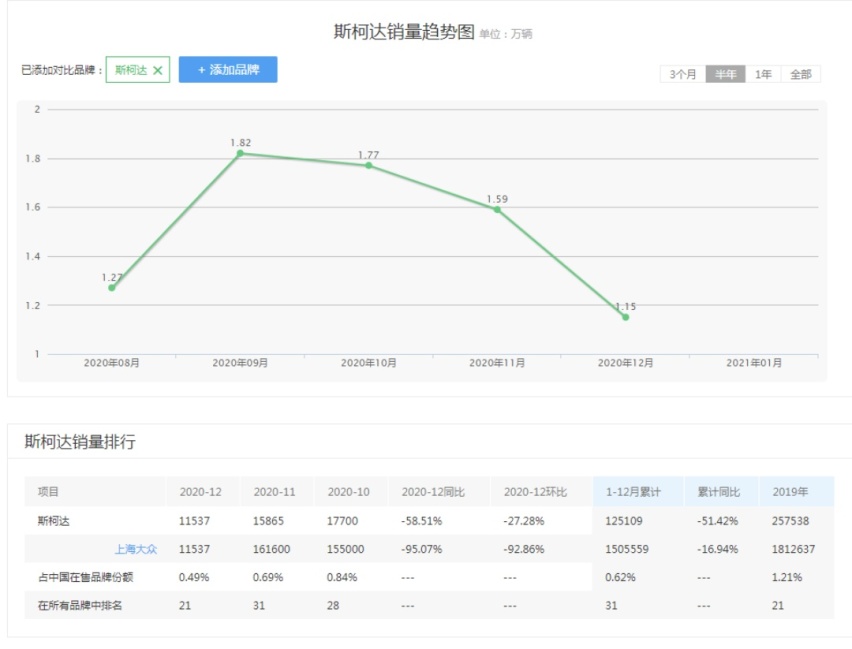Click the 1.82 data point for 2020年09月
852x649 pixels.
[240, 153]
